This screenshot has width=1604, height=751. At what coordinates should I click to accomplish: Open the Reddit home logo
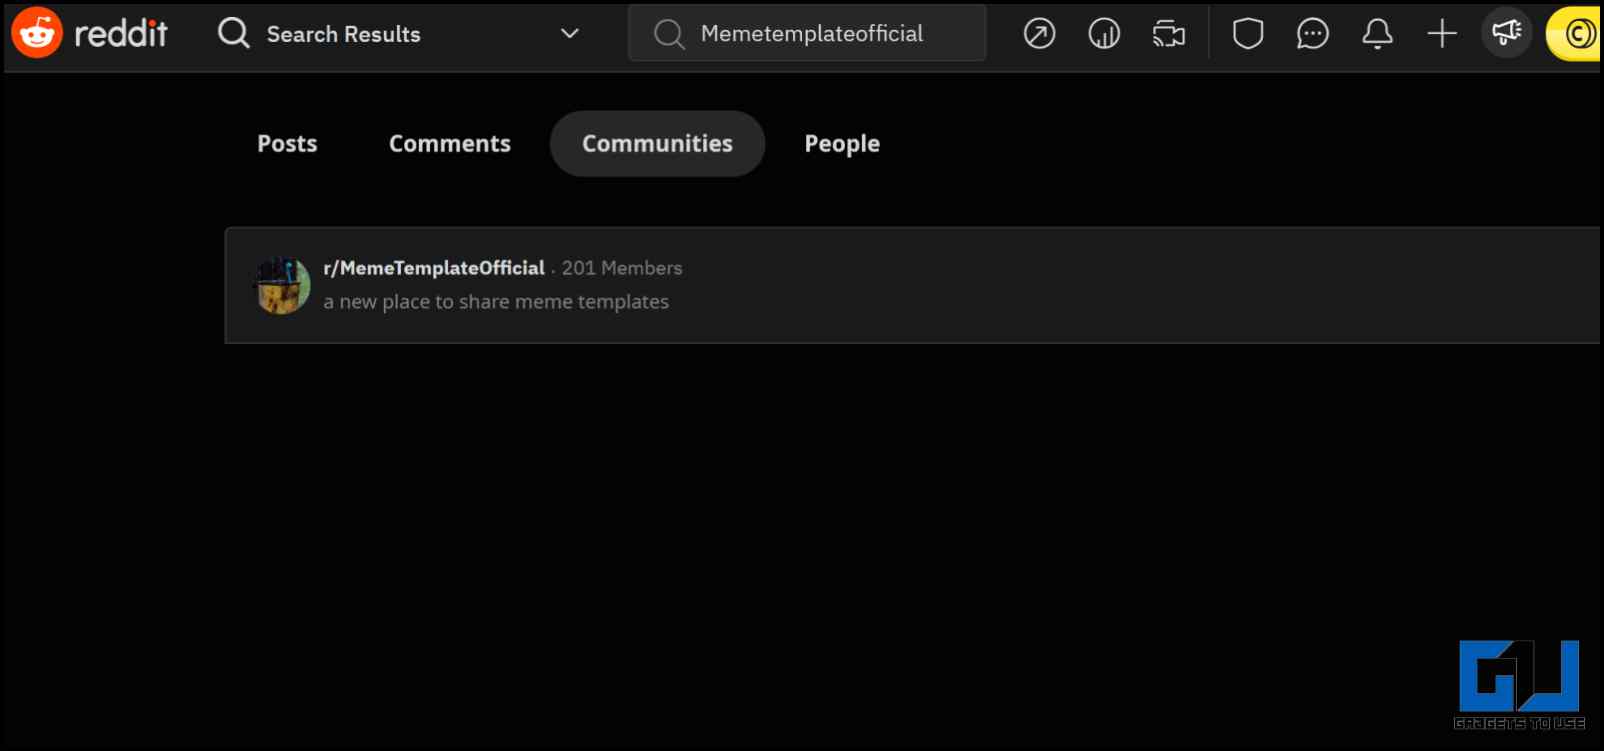[x=89, y=33]
